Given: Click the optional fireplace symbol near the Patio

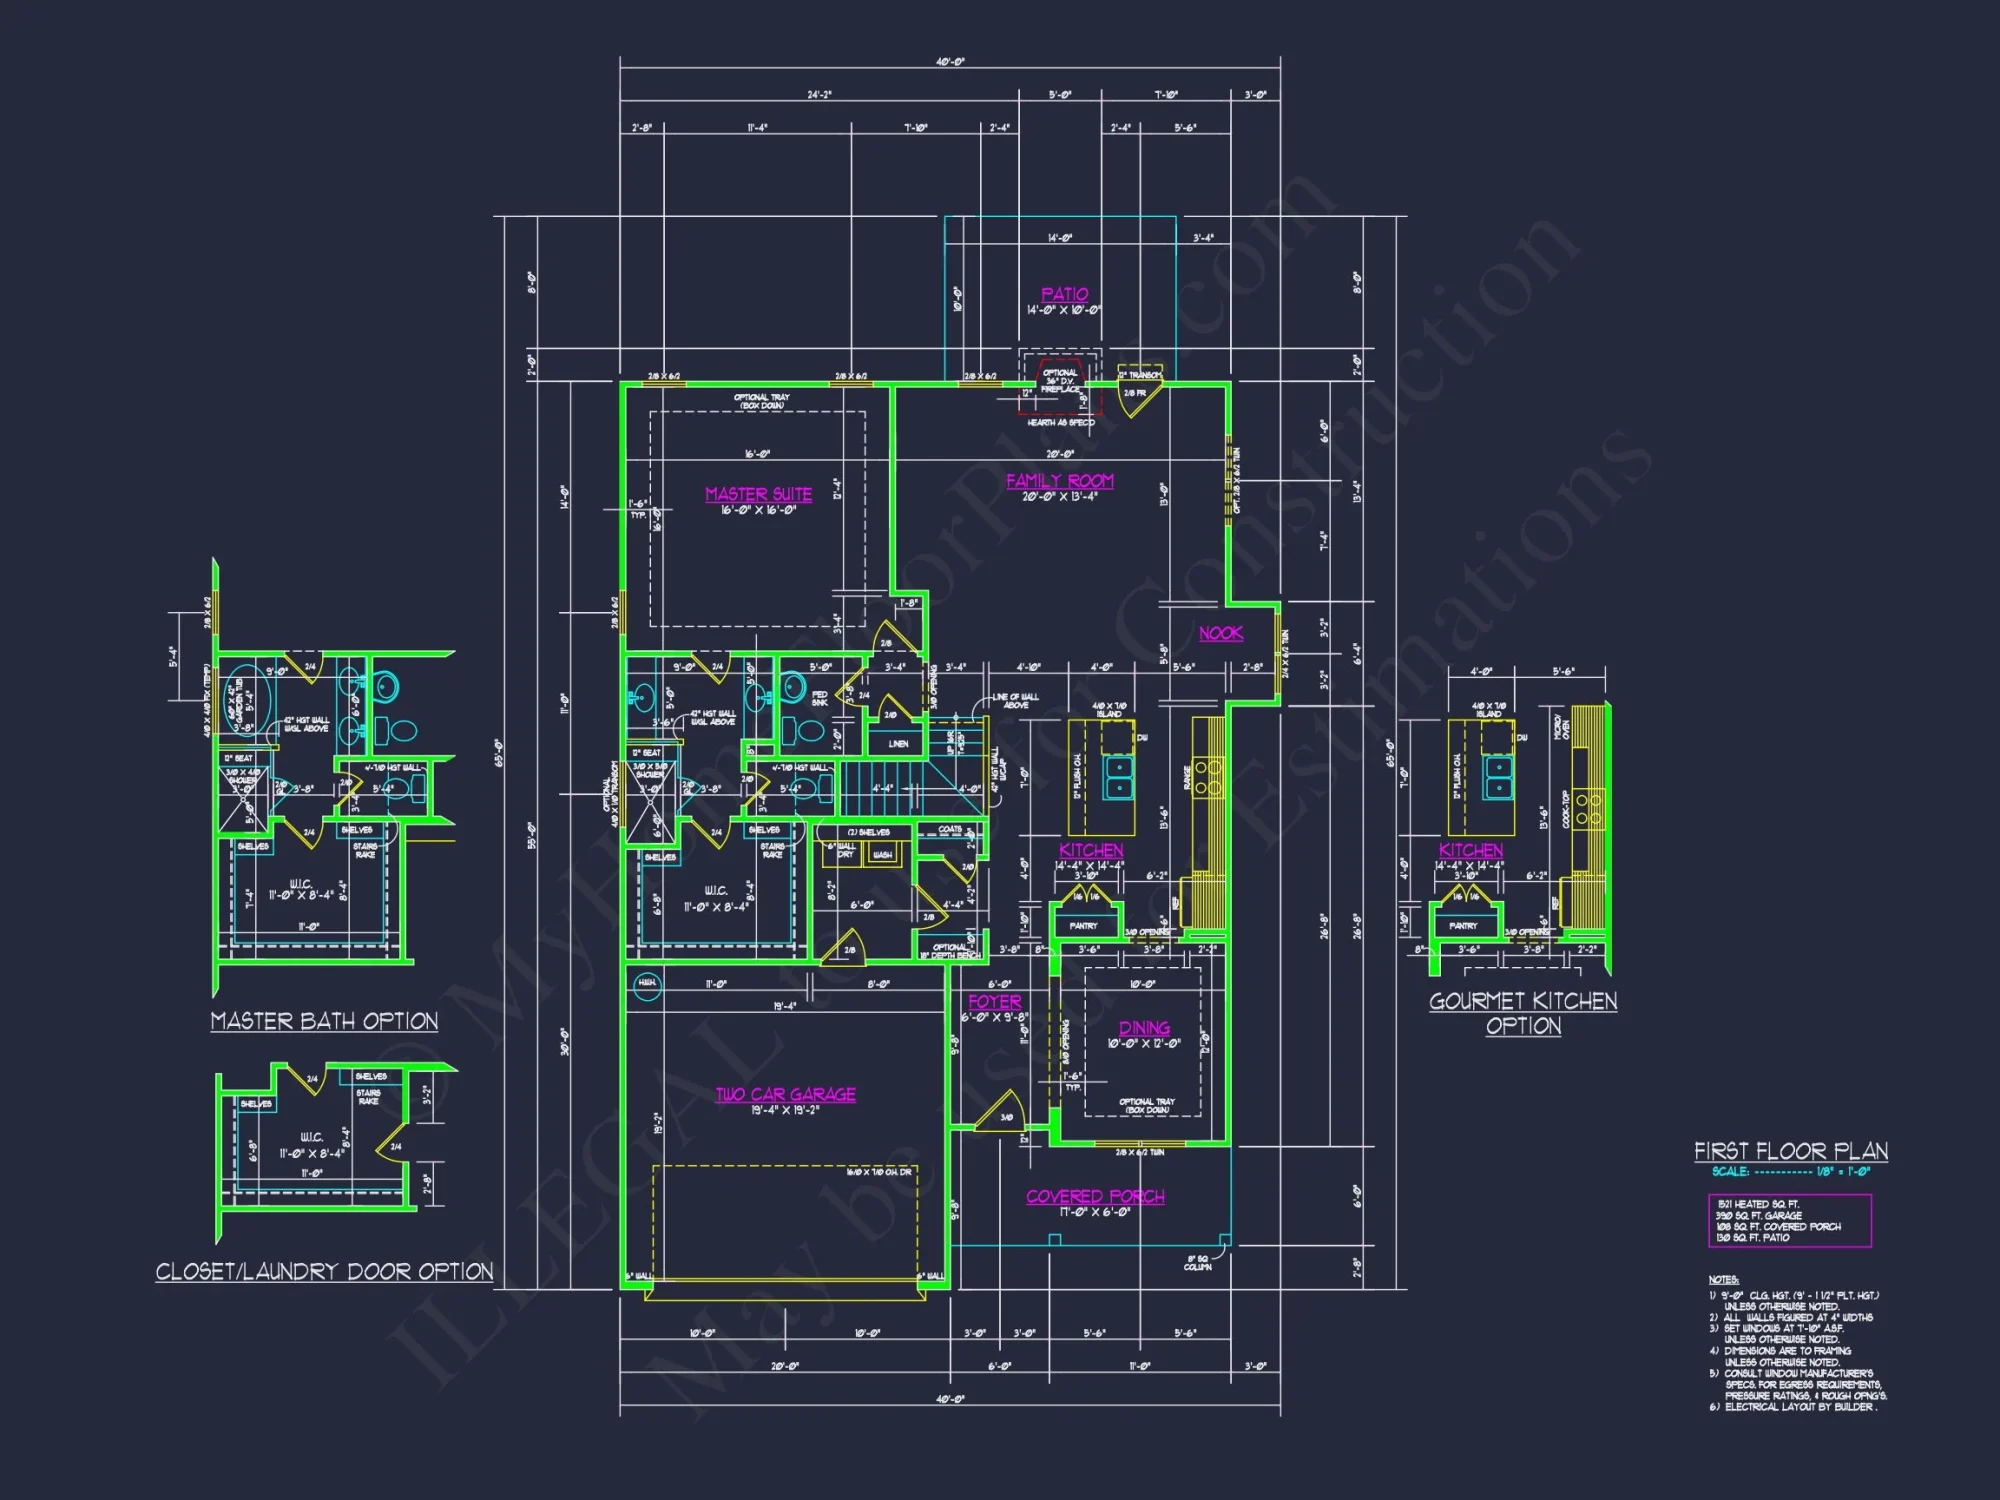Looking at the screenshot, I should pyautogui.click(x=1060, y=385).
